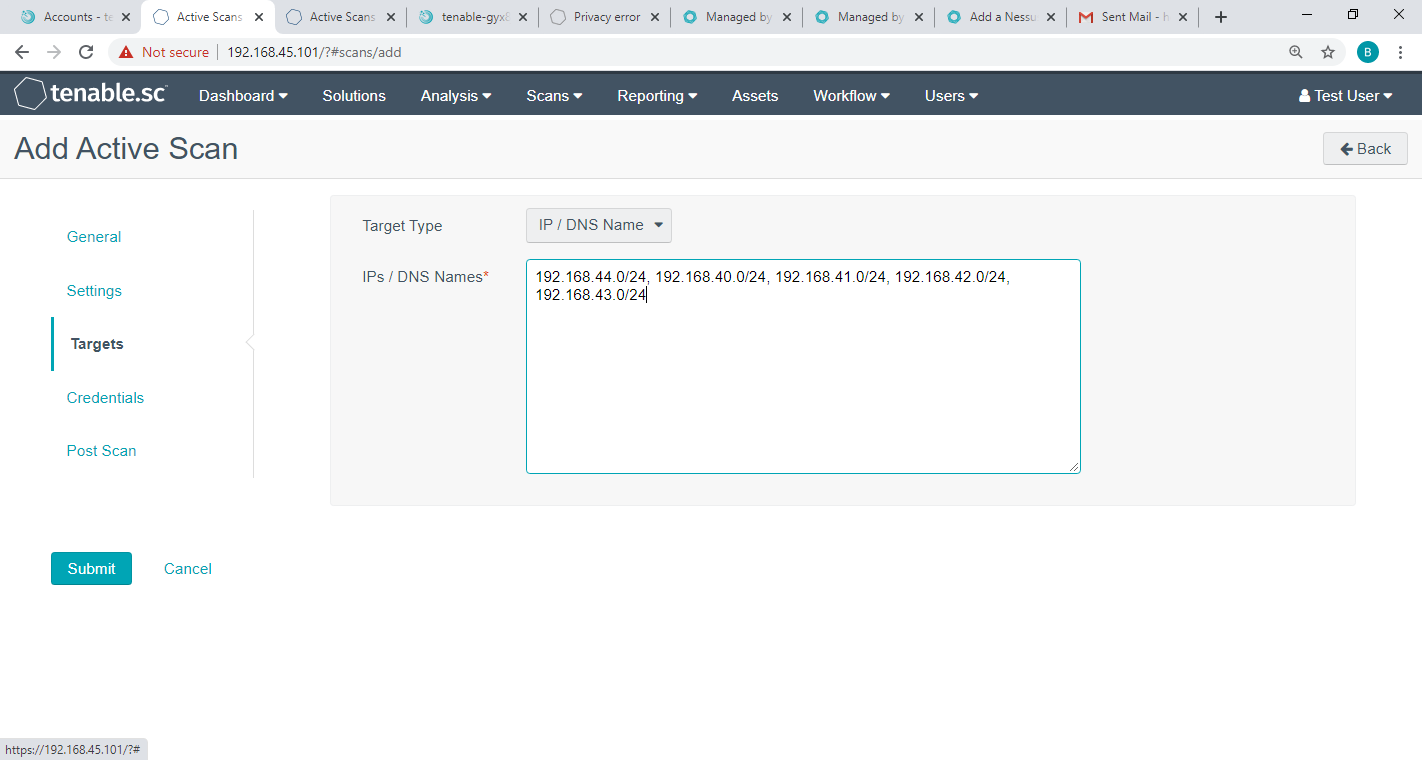Cancel adding the scan
Screen dimensions: 1422x760
(188, 569)
